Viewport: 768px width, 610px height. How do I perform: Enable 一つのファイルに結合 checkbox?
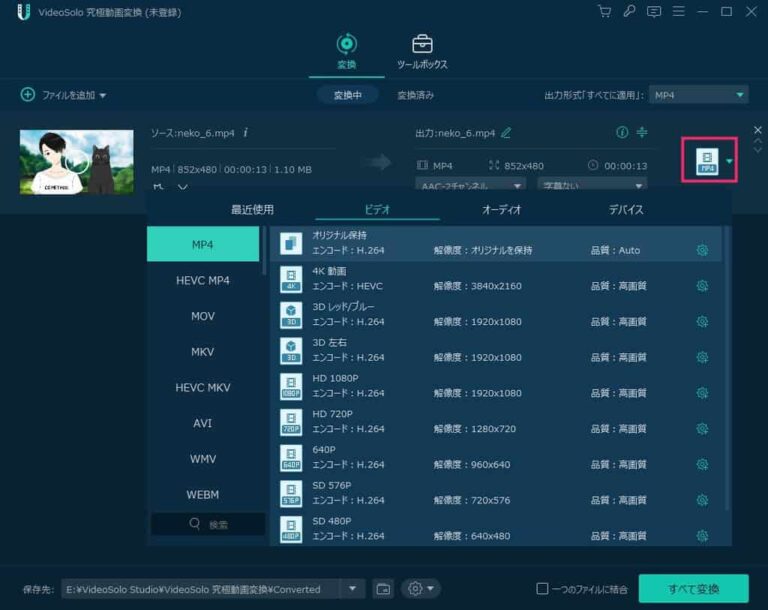point(542,589)
